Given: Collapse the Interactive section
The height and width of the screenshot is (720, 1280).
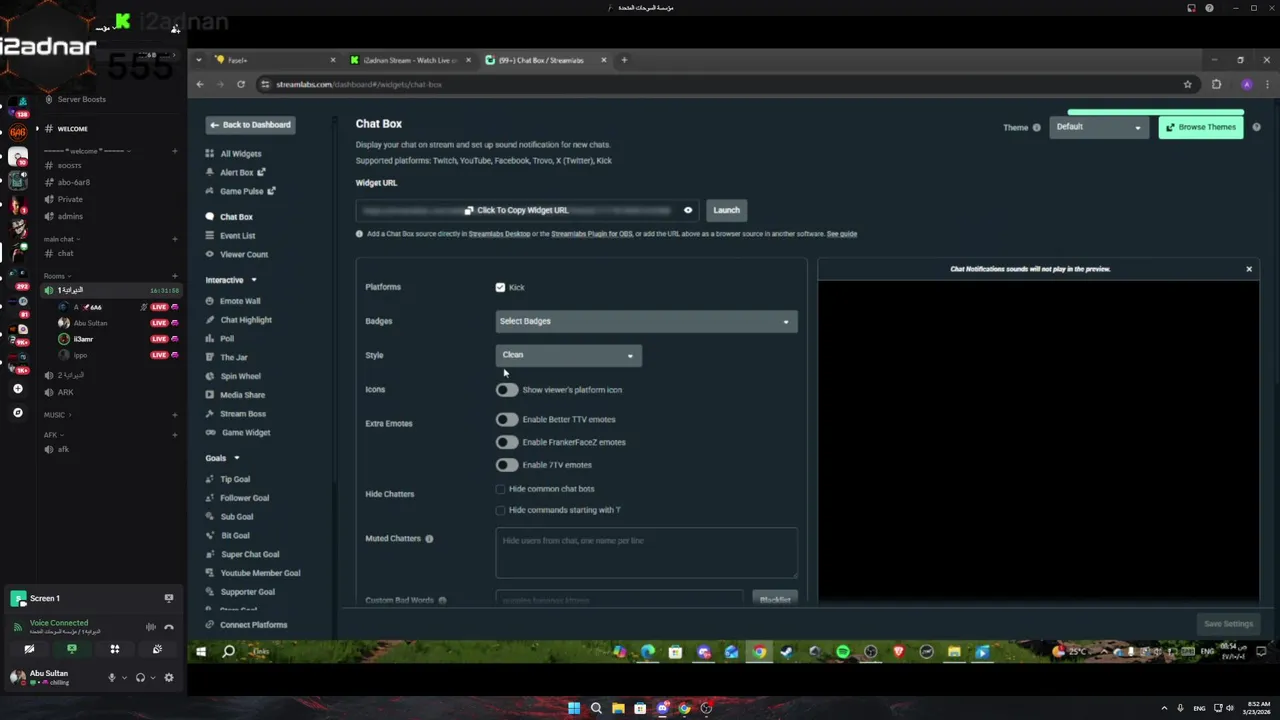Looking at the screenshot, I should pos(231,280).
